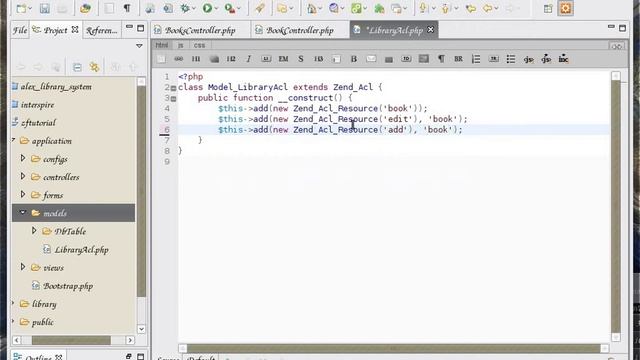Insert an H2 heading tag
640x360 pixels.
(231, 59)
